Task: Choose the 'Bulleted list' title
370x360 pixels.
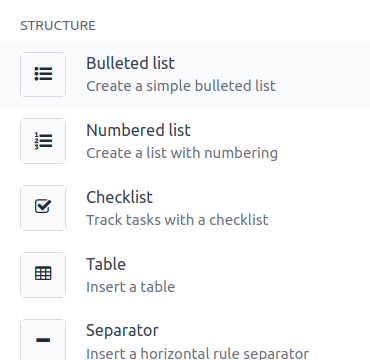Action: 130,63
